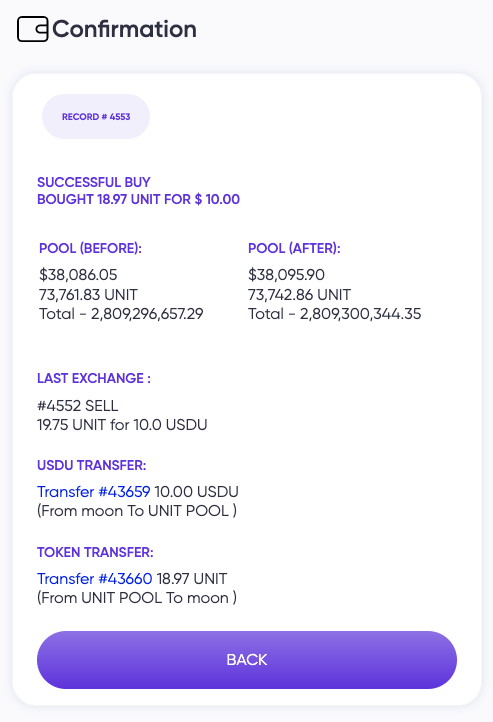
Task: Select the BOUGHT 18.97 UNIT FOR $ 10.00 text
Action: tap(138, 199)
